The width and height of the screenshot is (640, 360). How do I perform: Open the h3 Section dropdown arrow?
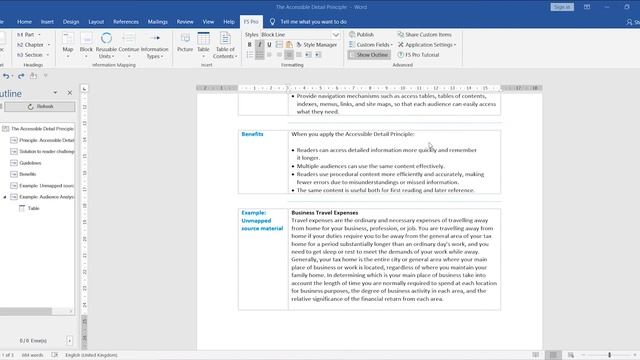point(48,55)
